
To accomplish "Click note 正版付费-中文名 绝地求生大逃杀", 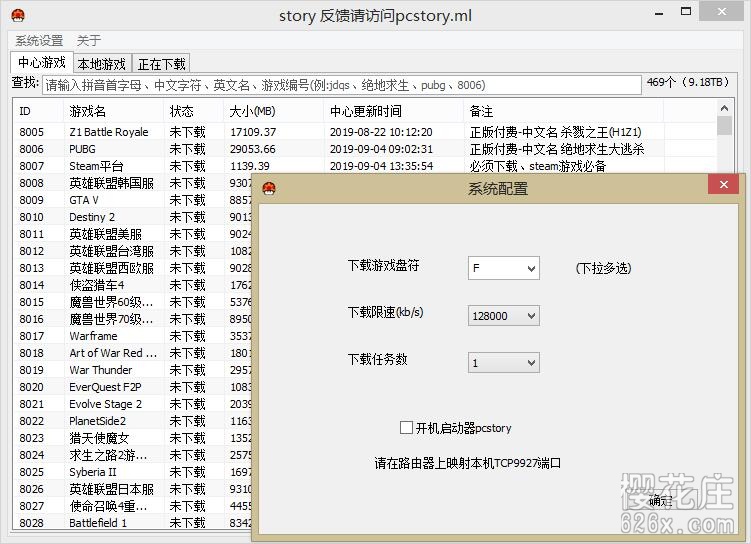I will [557, 149].
